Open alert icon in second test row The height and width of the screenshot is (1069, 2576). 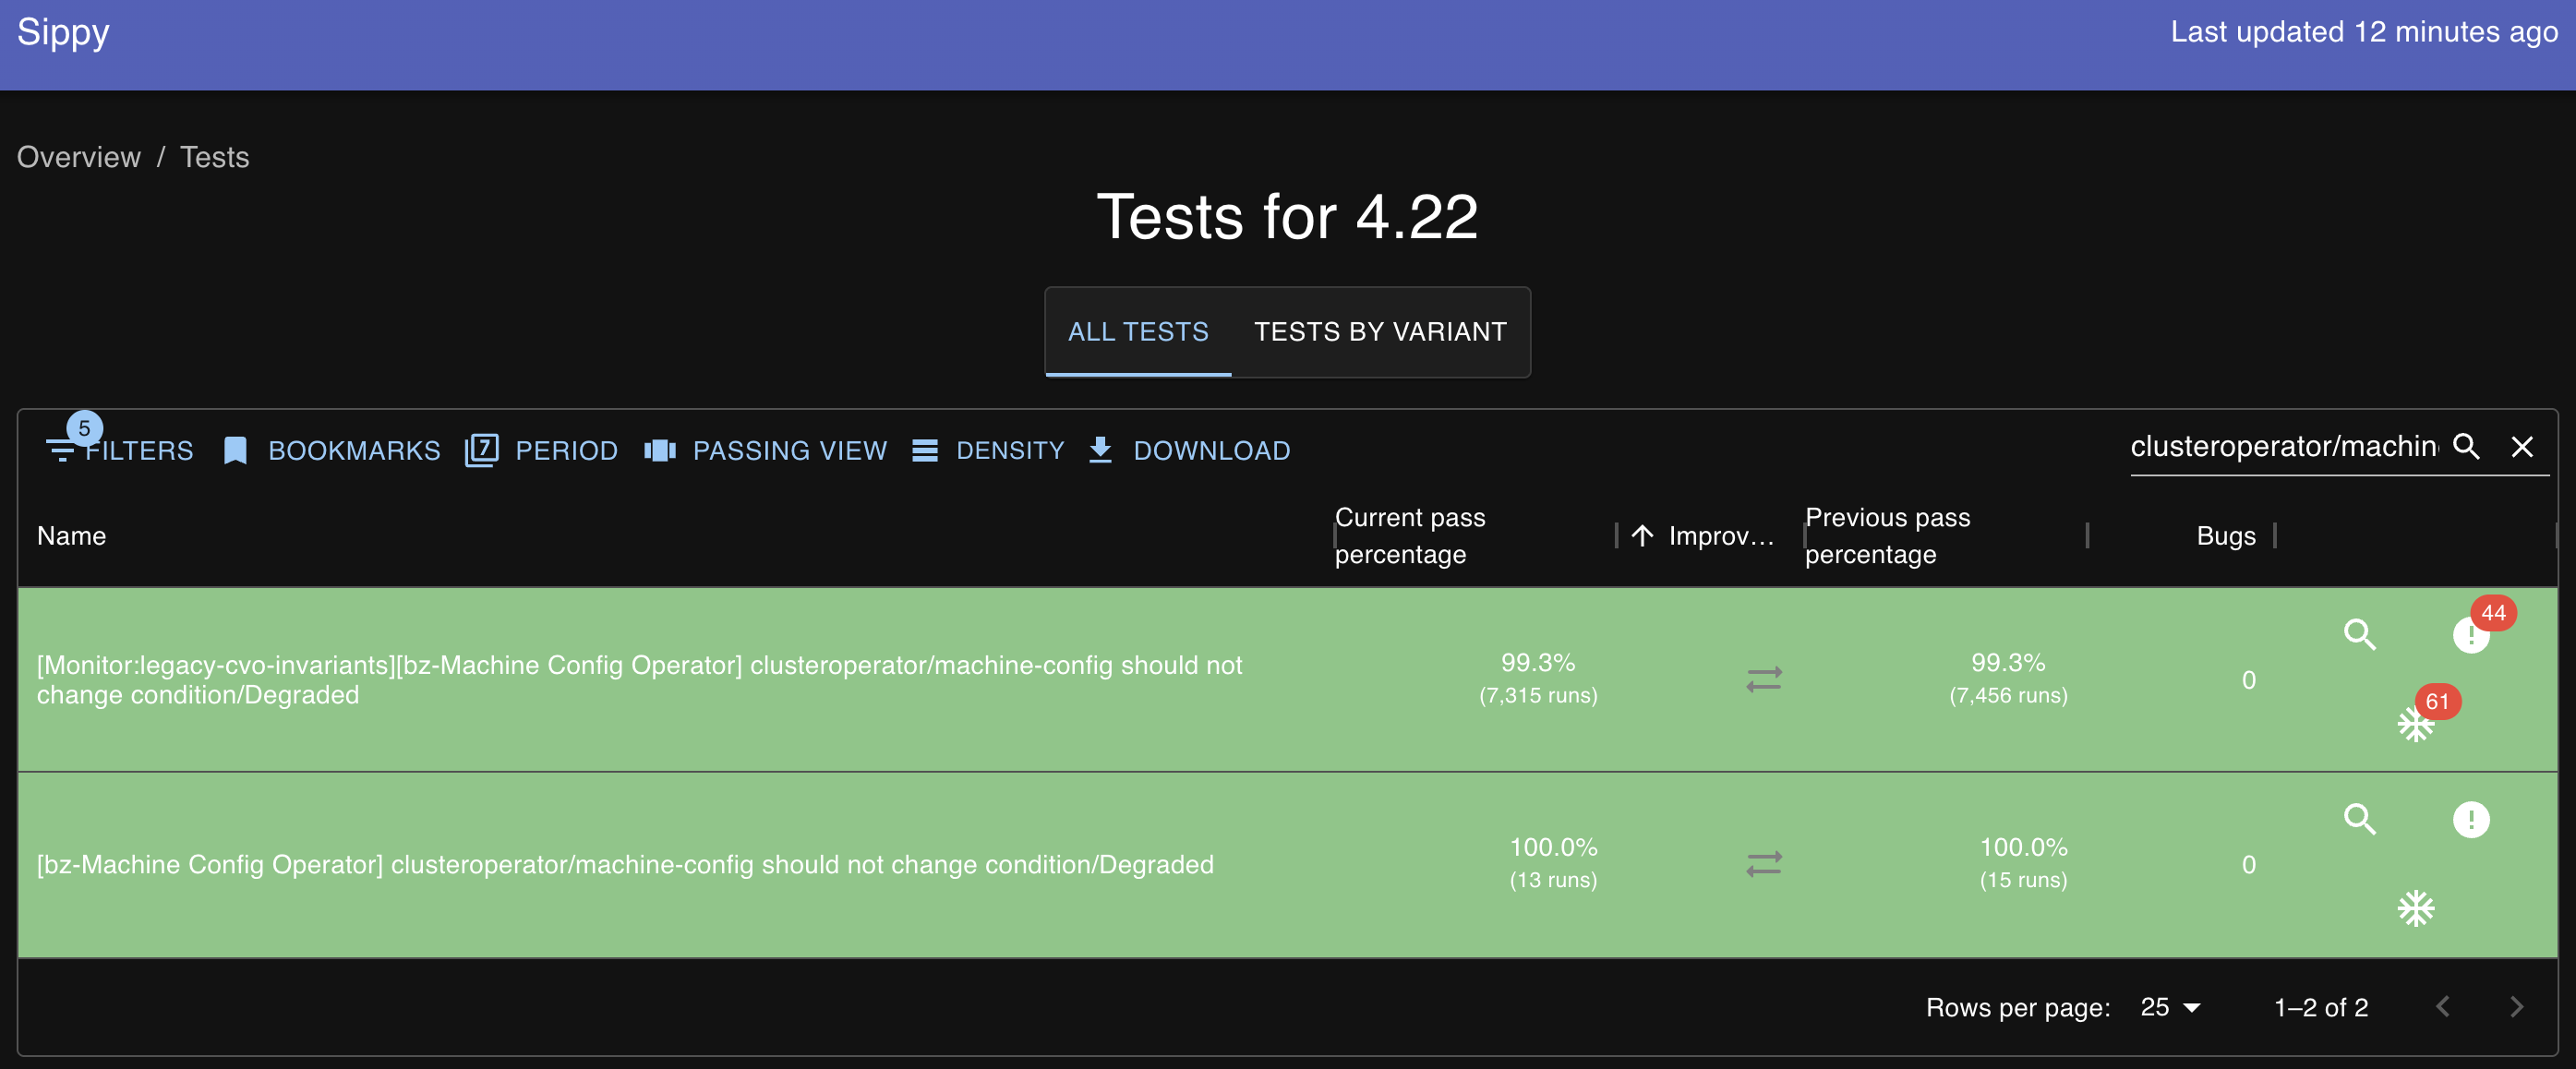[2470, 820]
